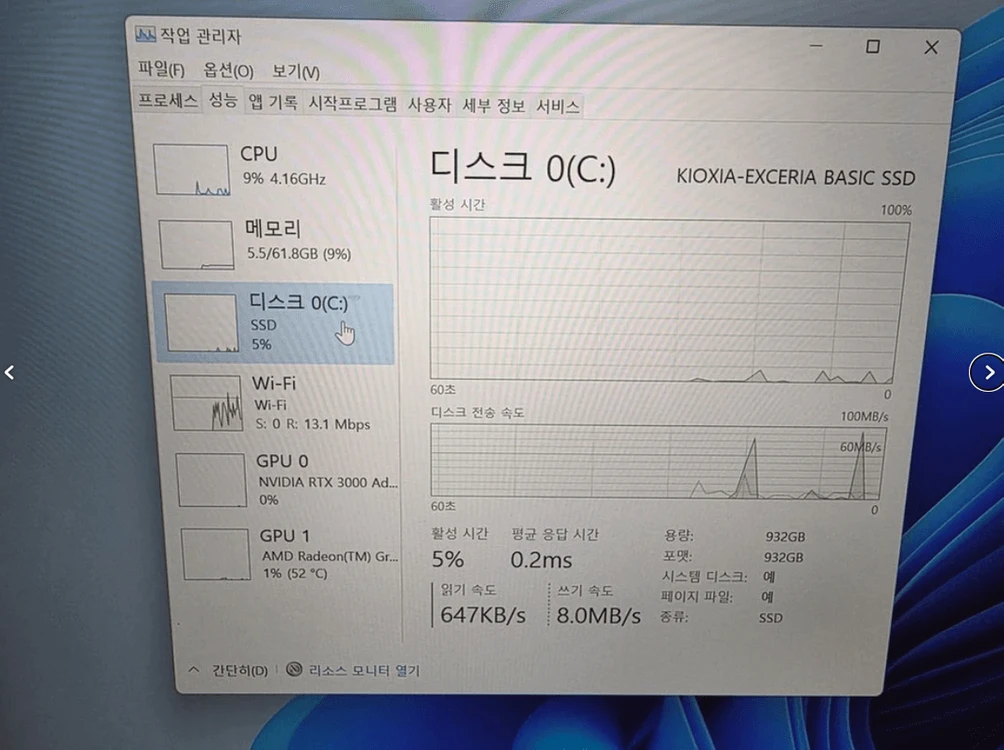Click the KIOXIA-EXCERIA BASIC SSD label
The width and height of the screenshot is (1004, 750).
[x=796, y=177]
